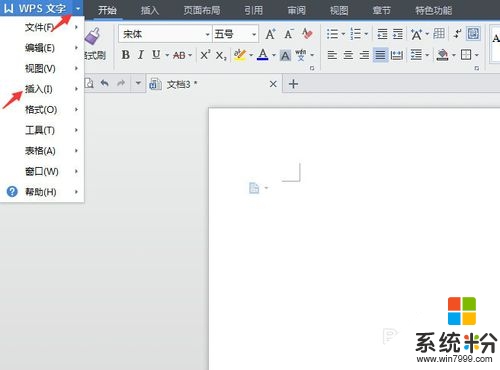This screenshot has height=370, width=500.
Task: Click the table grid icon in ribbon
Action: pos(439,34)
